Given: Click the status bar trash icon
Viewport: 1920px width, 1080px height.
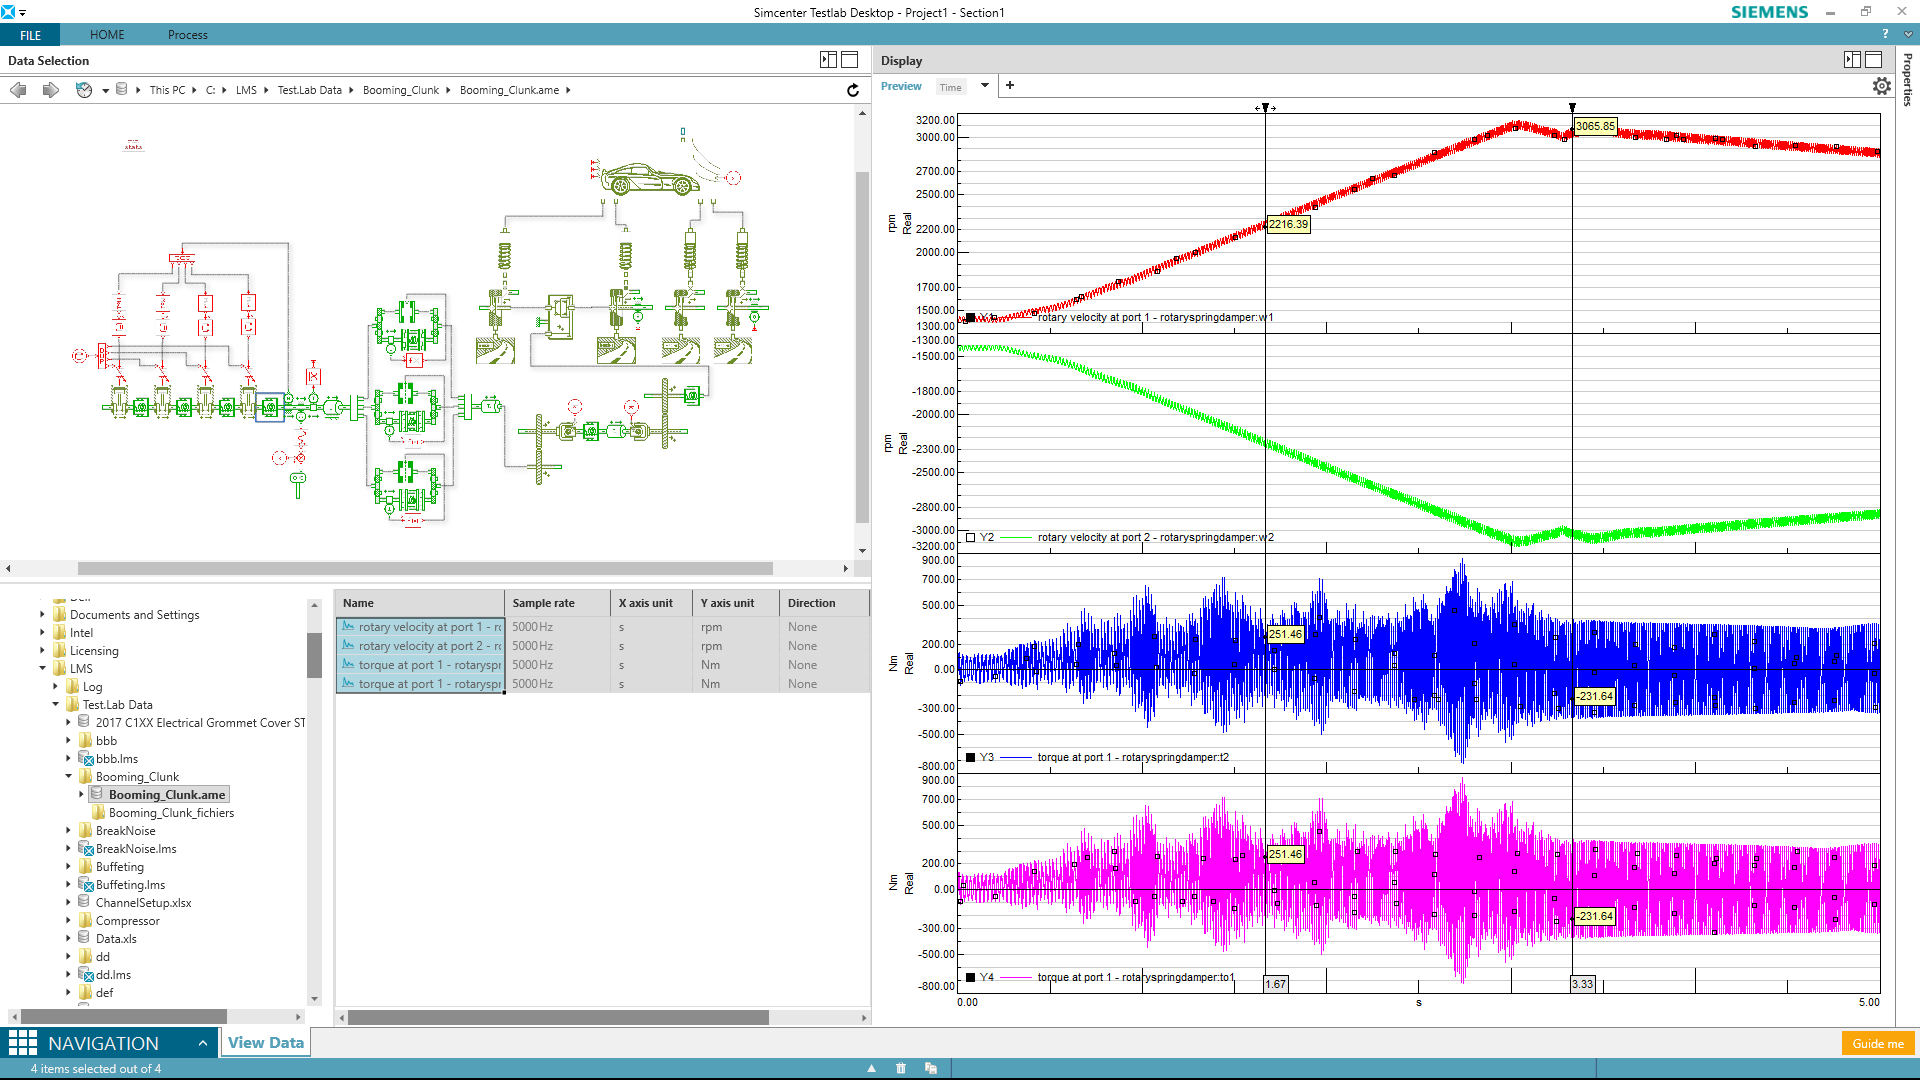Looking at the screenshot, I should 901,1068.
